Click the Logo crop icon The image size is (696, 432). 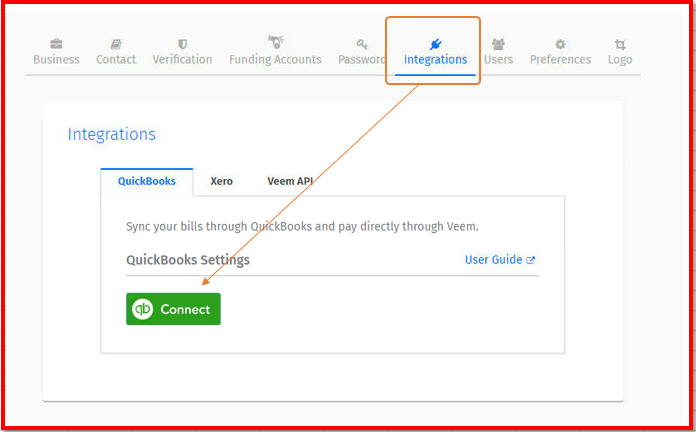coord(620,44)
